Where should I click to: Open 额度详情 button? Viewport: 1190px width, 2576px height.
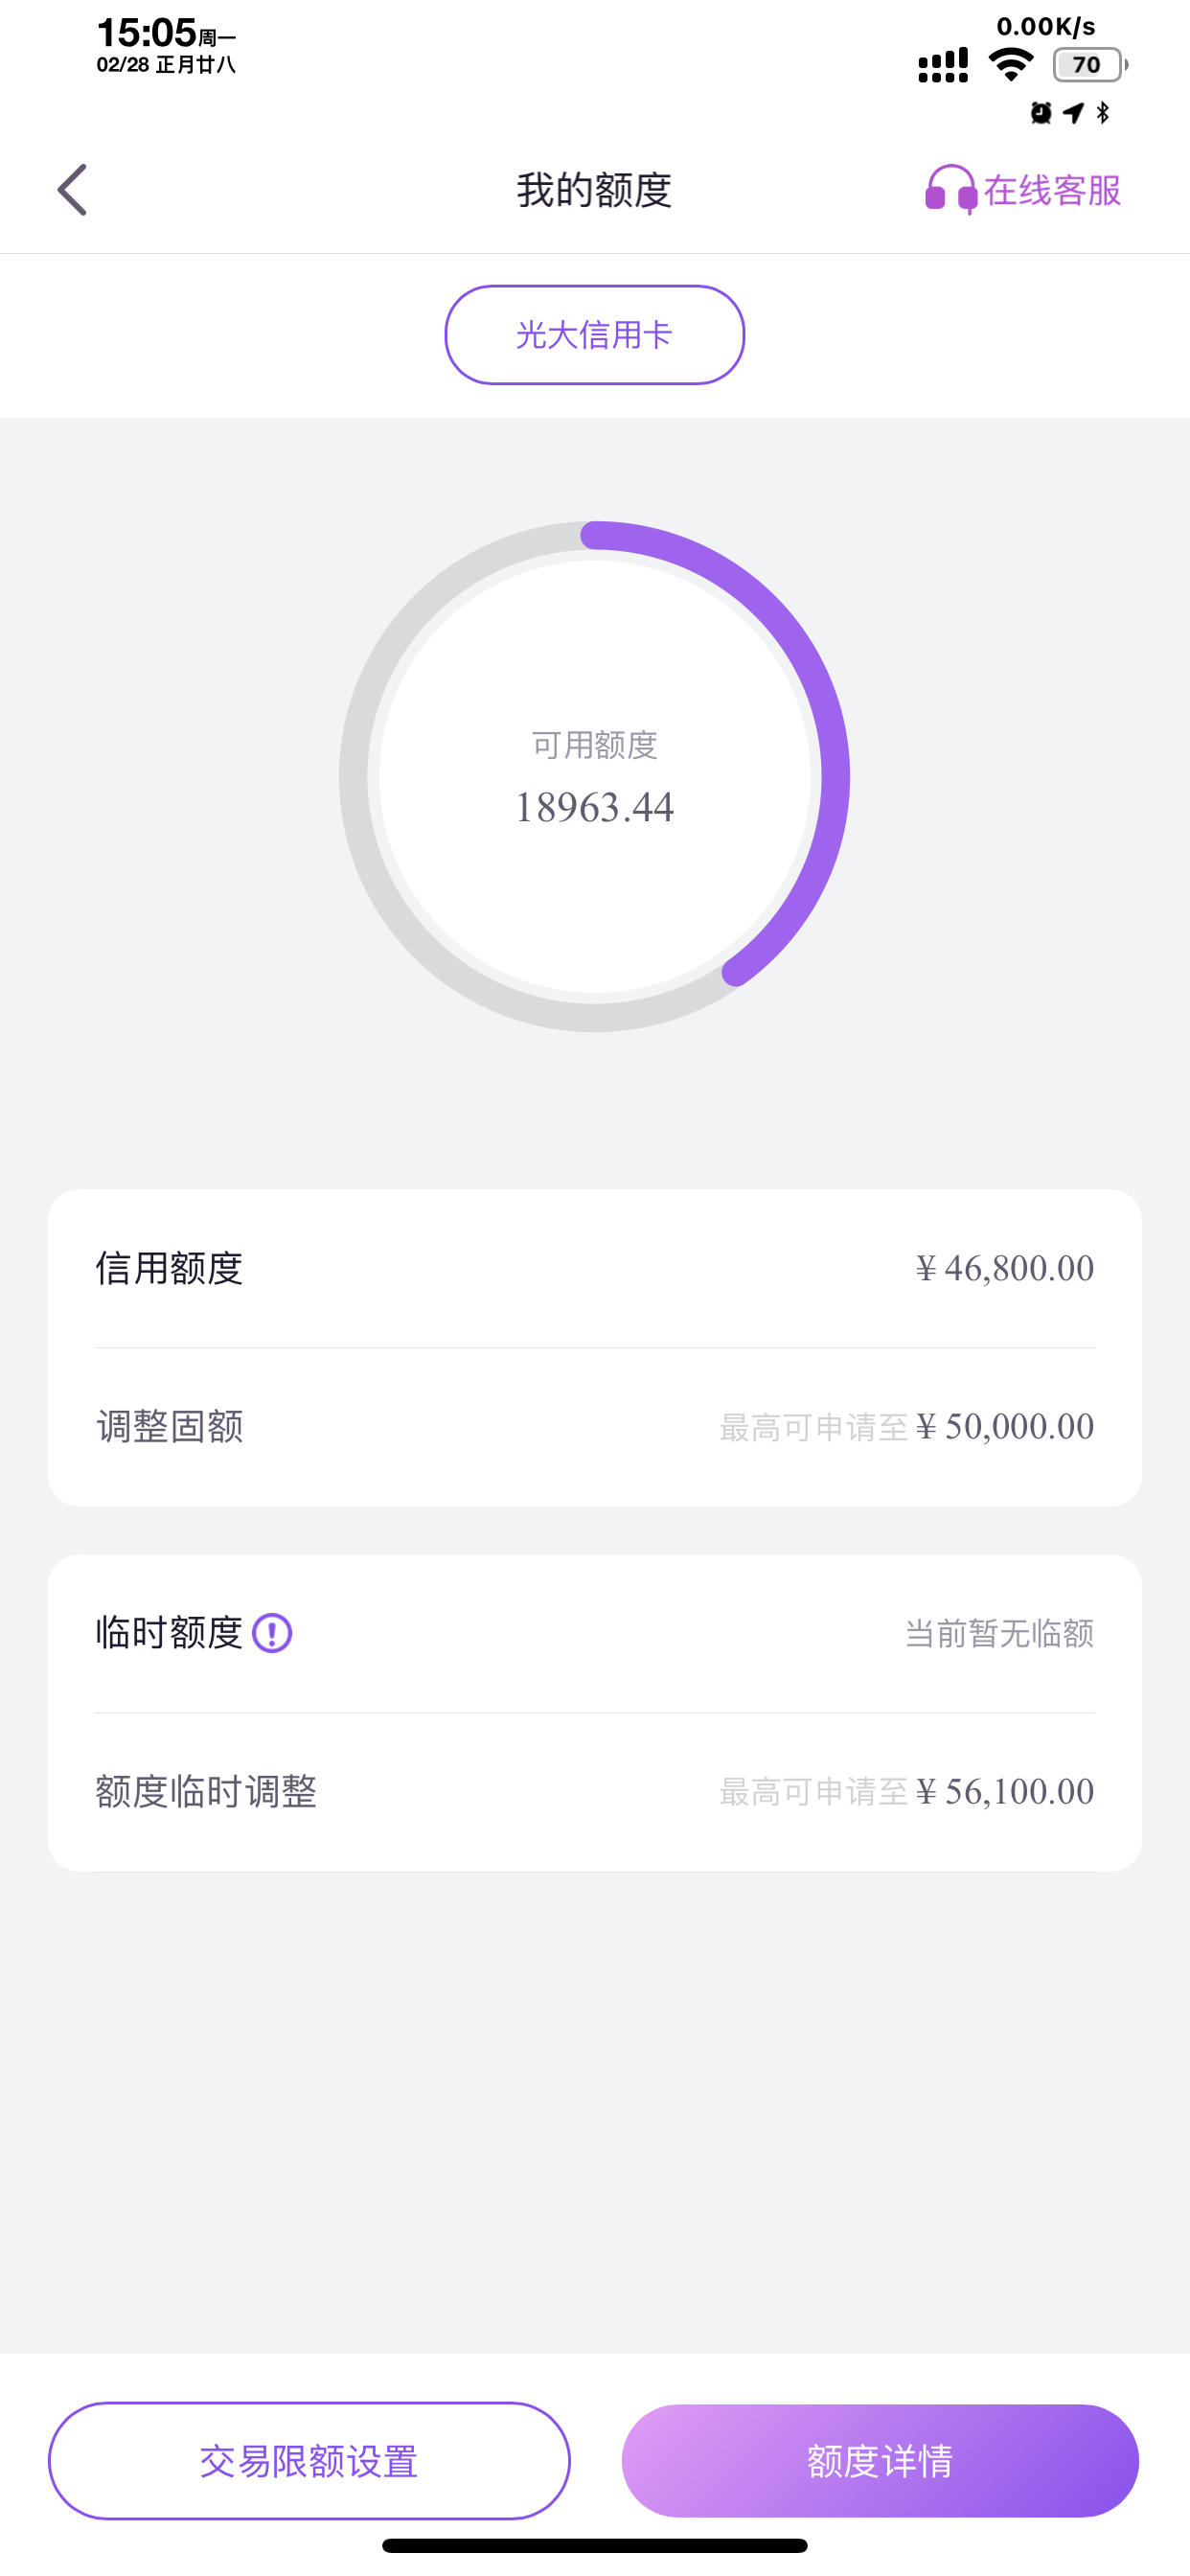[x=880, y=2461]
